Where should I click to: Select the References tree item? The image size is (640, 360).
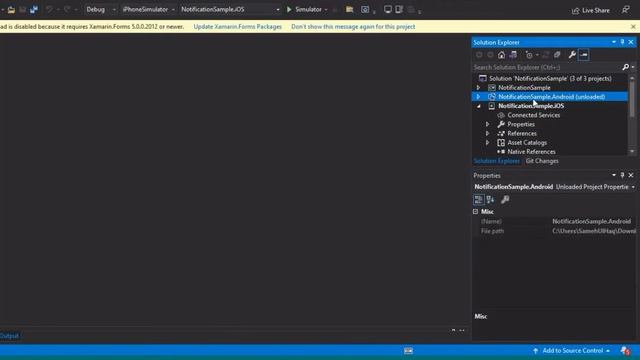(522, 133)
